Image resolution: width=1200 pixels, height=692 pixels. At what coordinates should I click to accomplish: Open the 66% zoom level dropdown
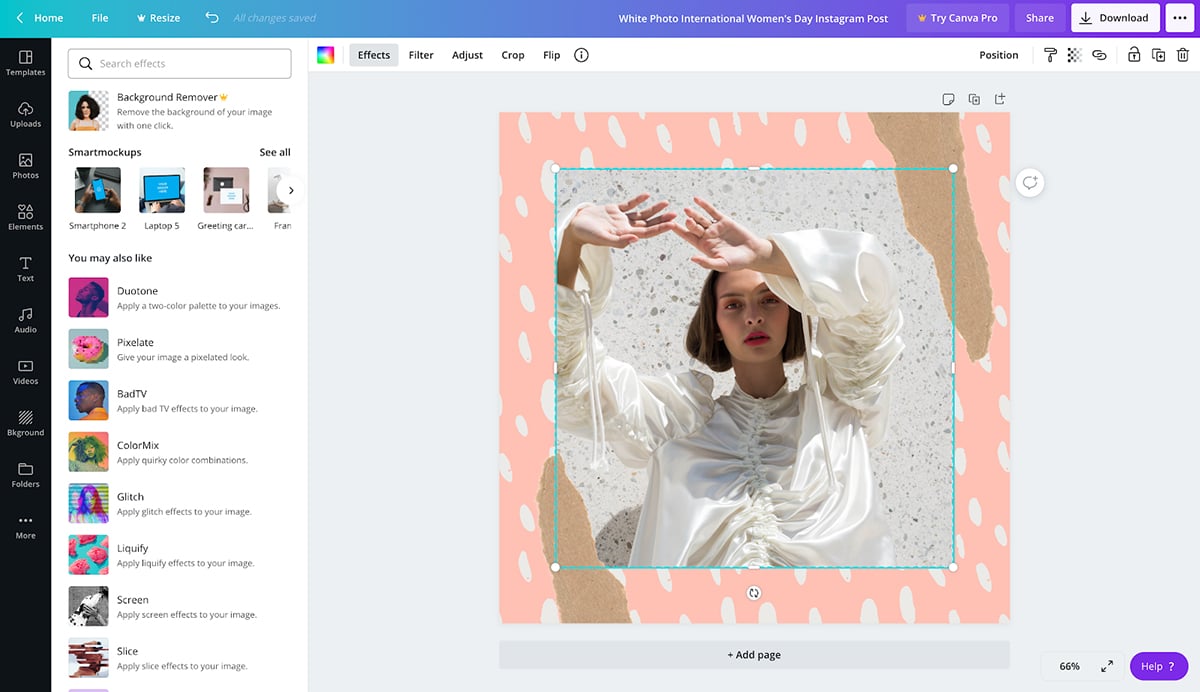coord(1069,666)
